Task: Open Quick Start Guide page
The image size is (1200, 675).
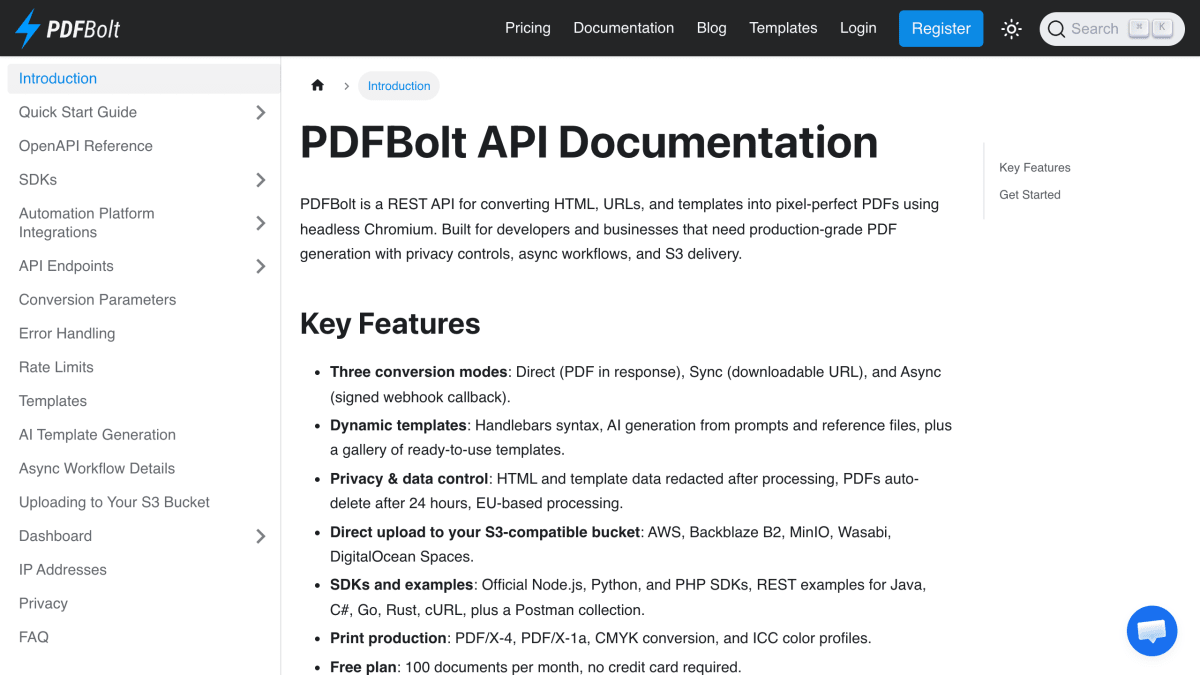Action: [x=78, y=112]
